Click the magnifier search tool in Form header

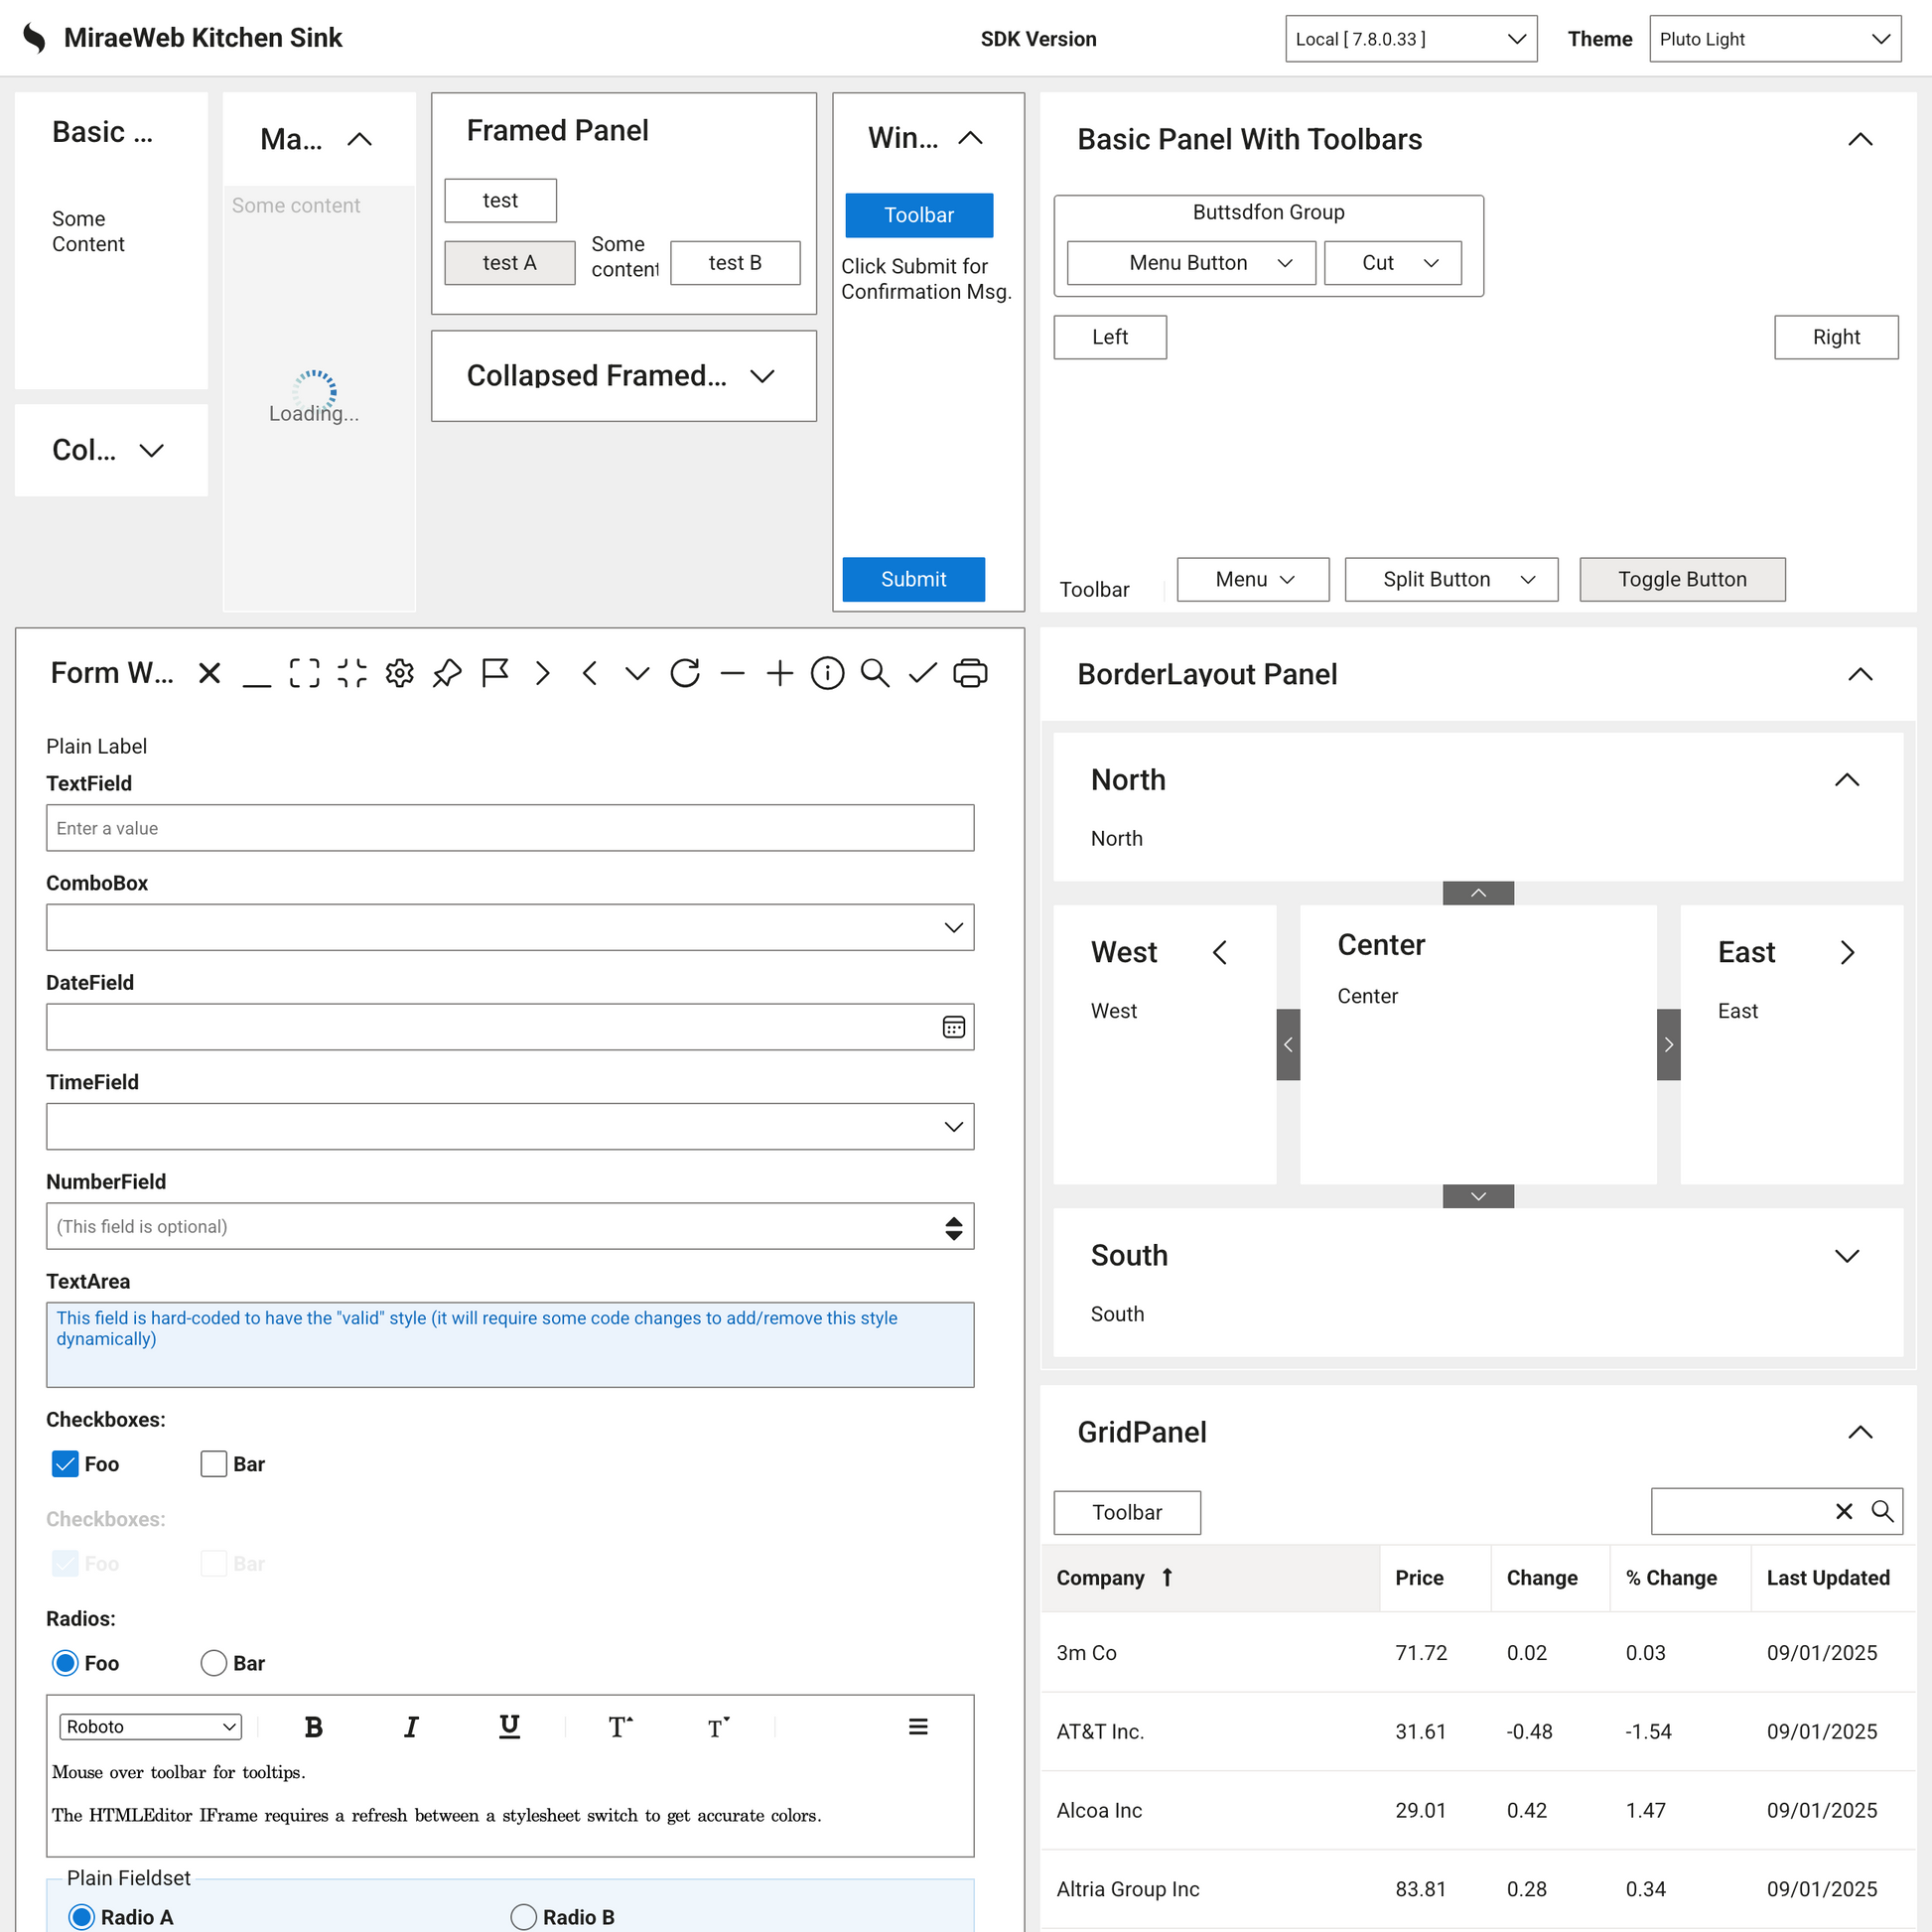tap(875, 673)
